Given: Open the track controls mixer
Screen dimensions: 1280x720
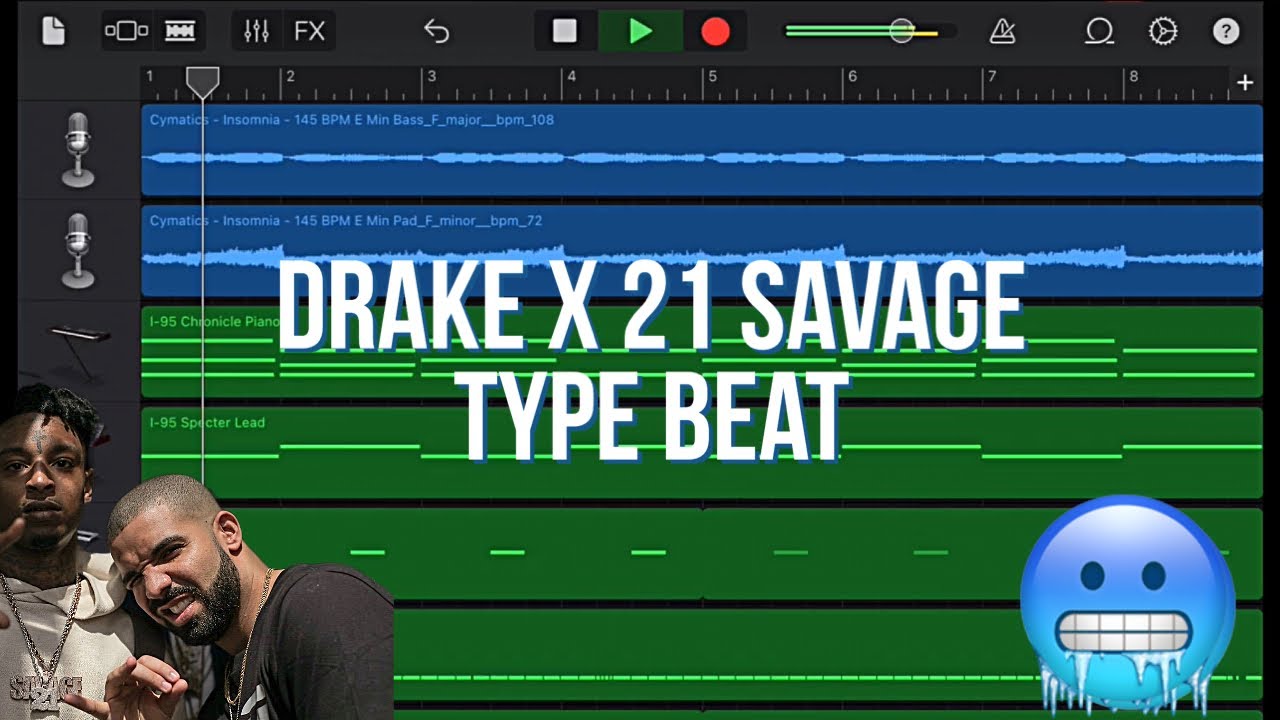Looking at the screenshot, I should (257, 31).
